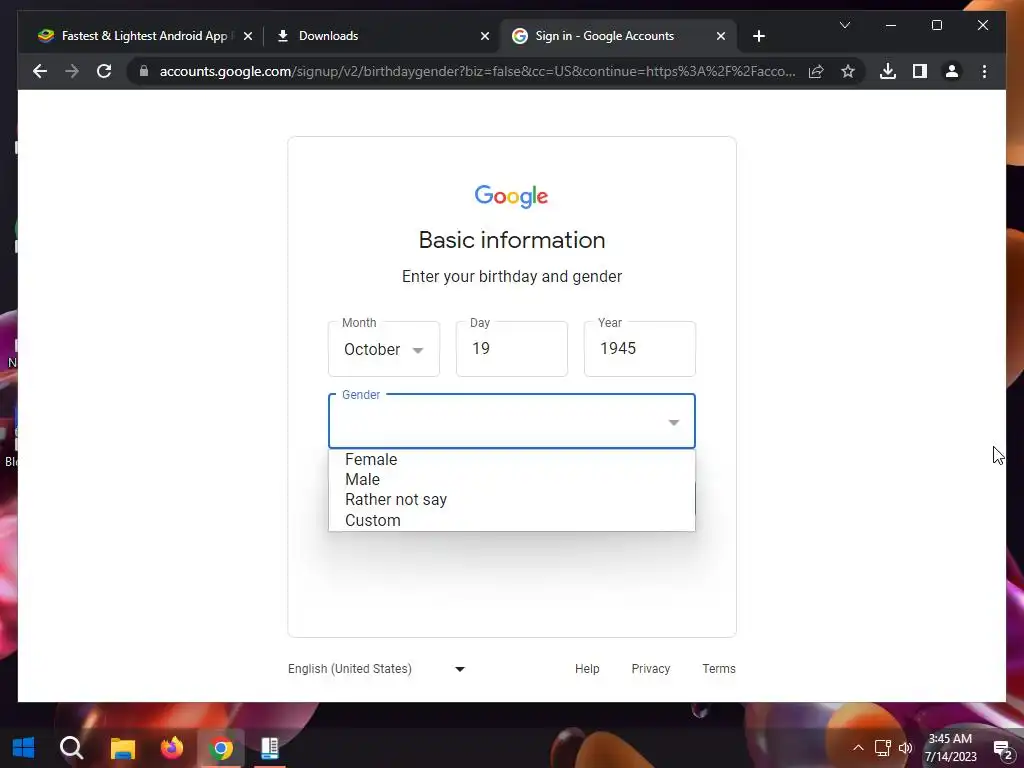Open the notebook app on taskbar

point(270,748)
